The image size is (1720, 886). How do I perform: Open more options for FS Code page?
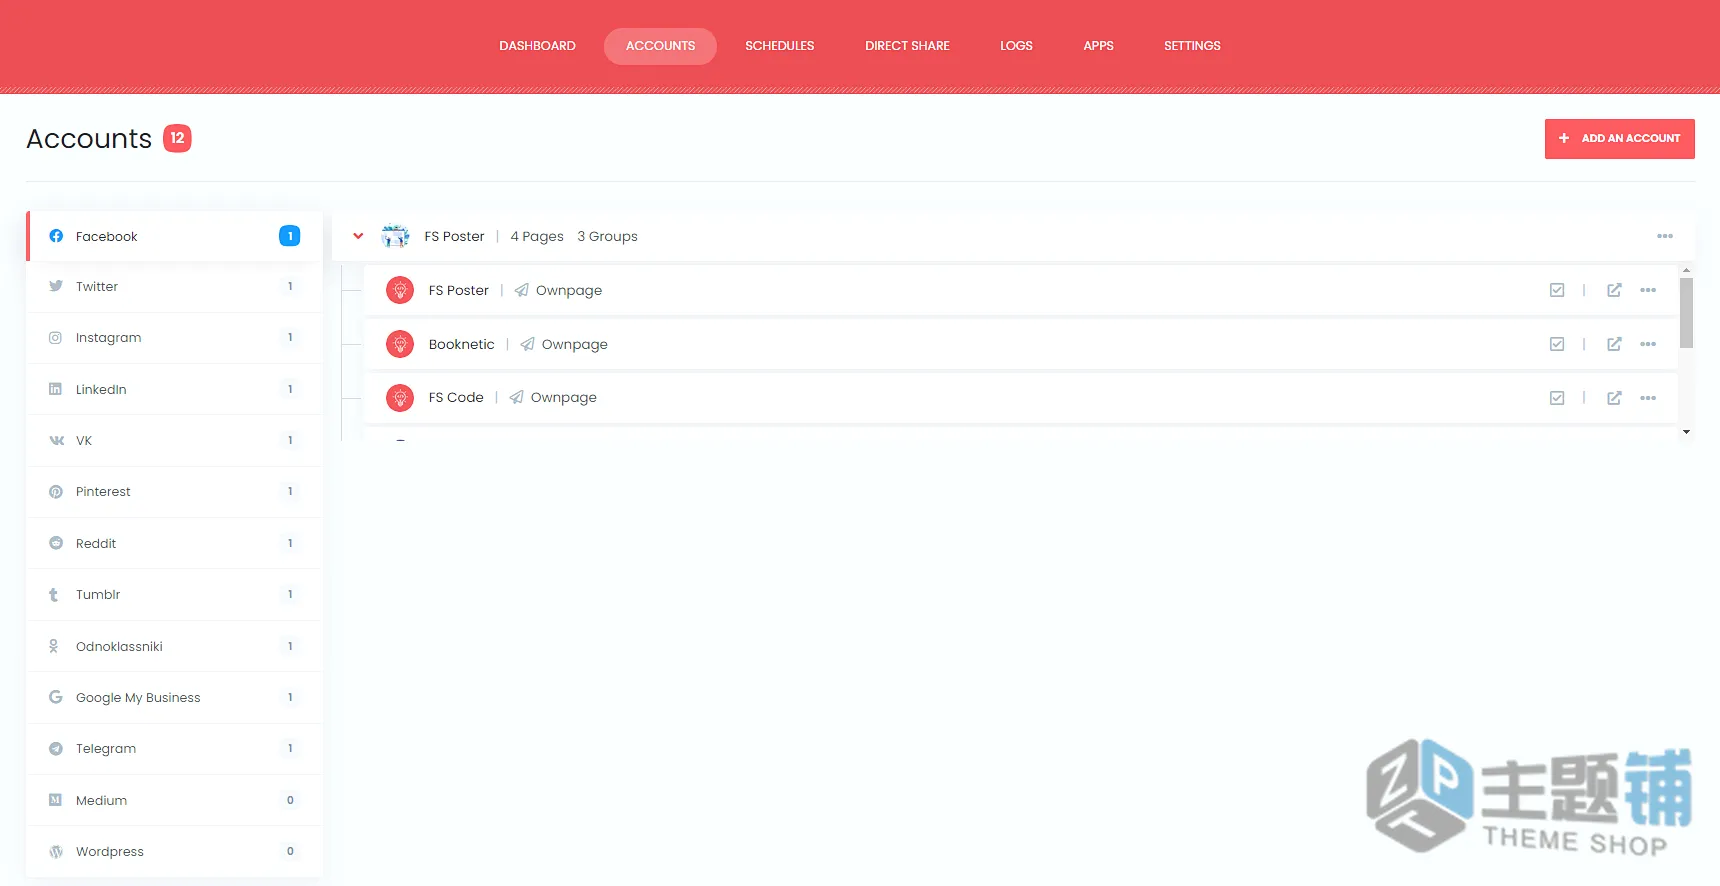click(1648, 398)
